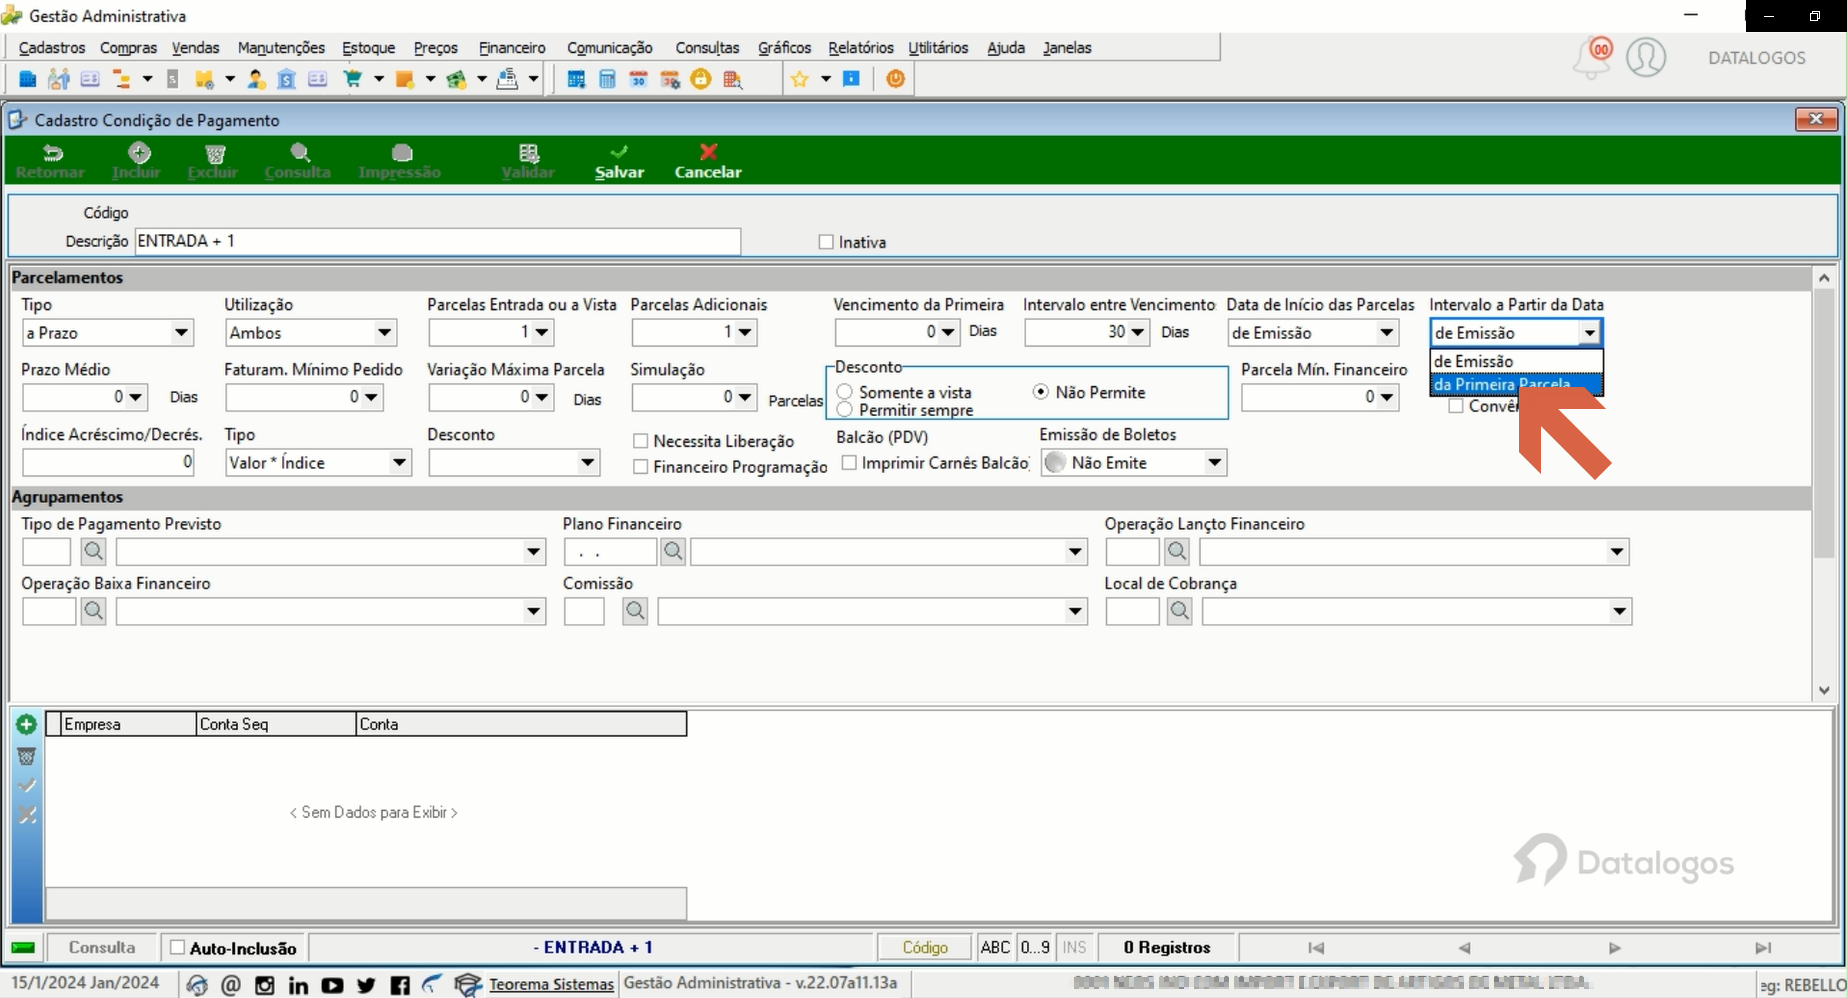Click the support headset icon in status bar

click(197, 985)
